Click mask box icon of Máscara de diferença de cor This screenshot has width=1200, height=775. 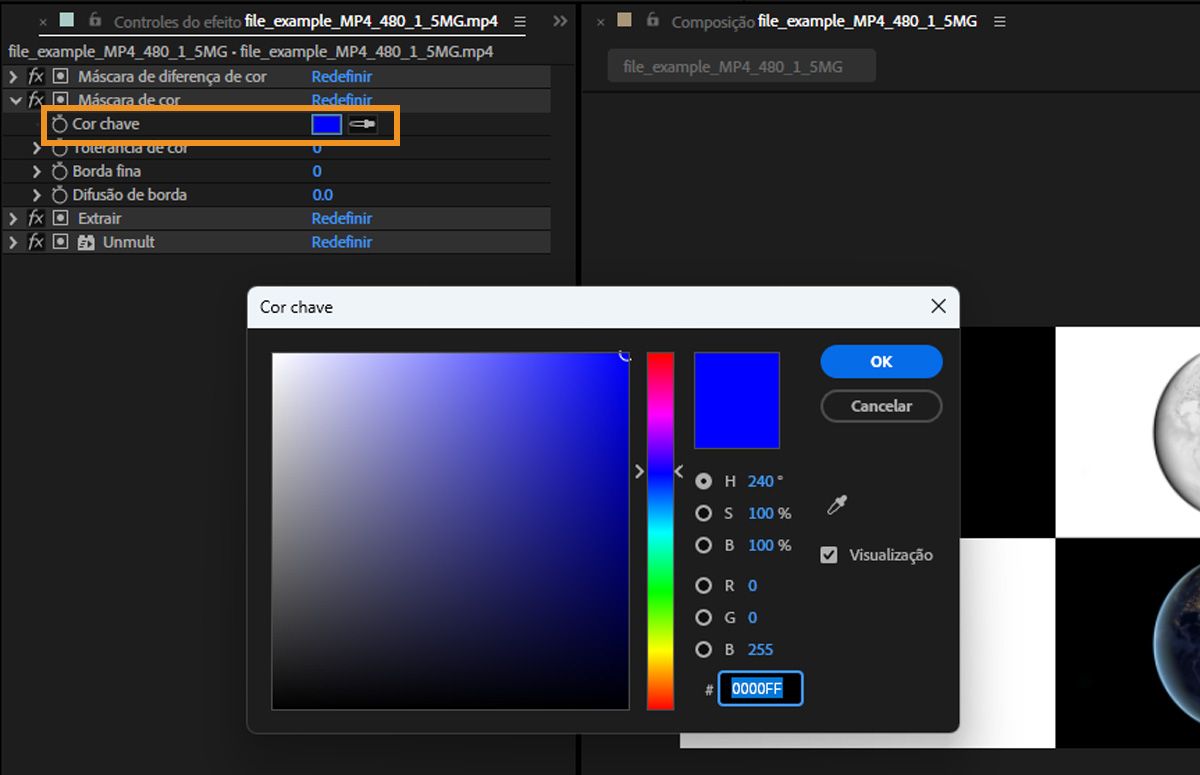[x=60, y=76]
